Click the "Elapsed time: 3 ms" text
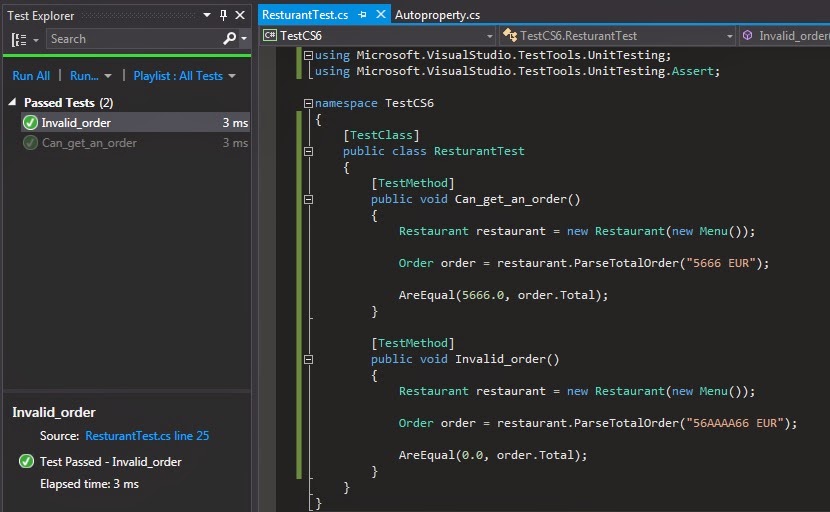Screen dimensions: 830x512 click(89, 484)
